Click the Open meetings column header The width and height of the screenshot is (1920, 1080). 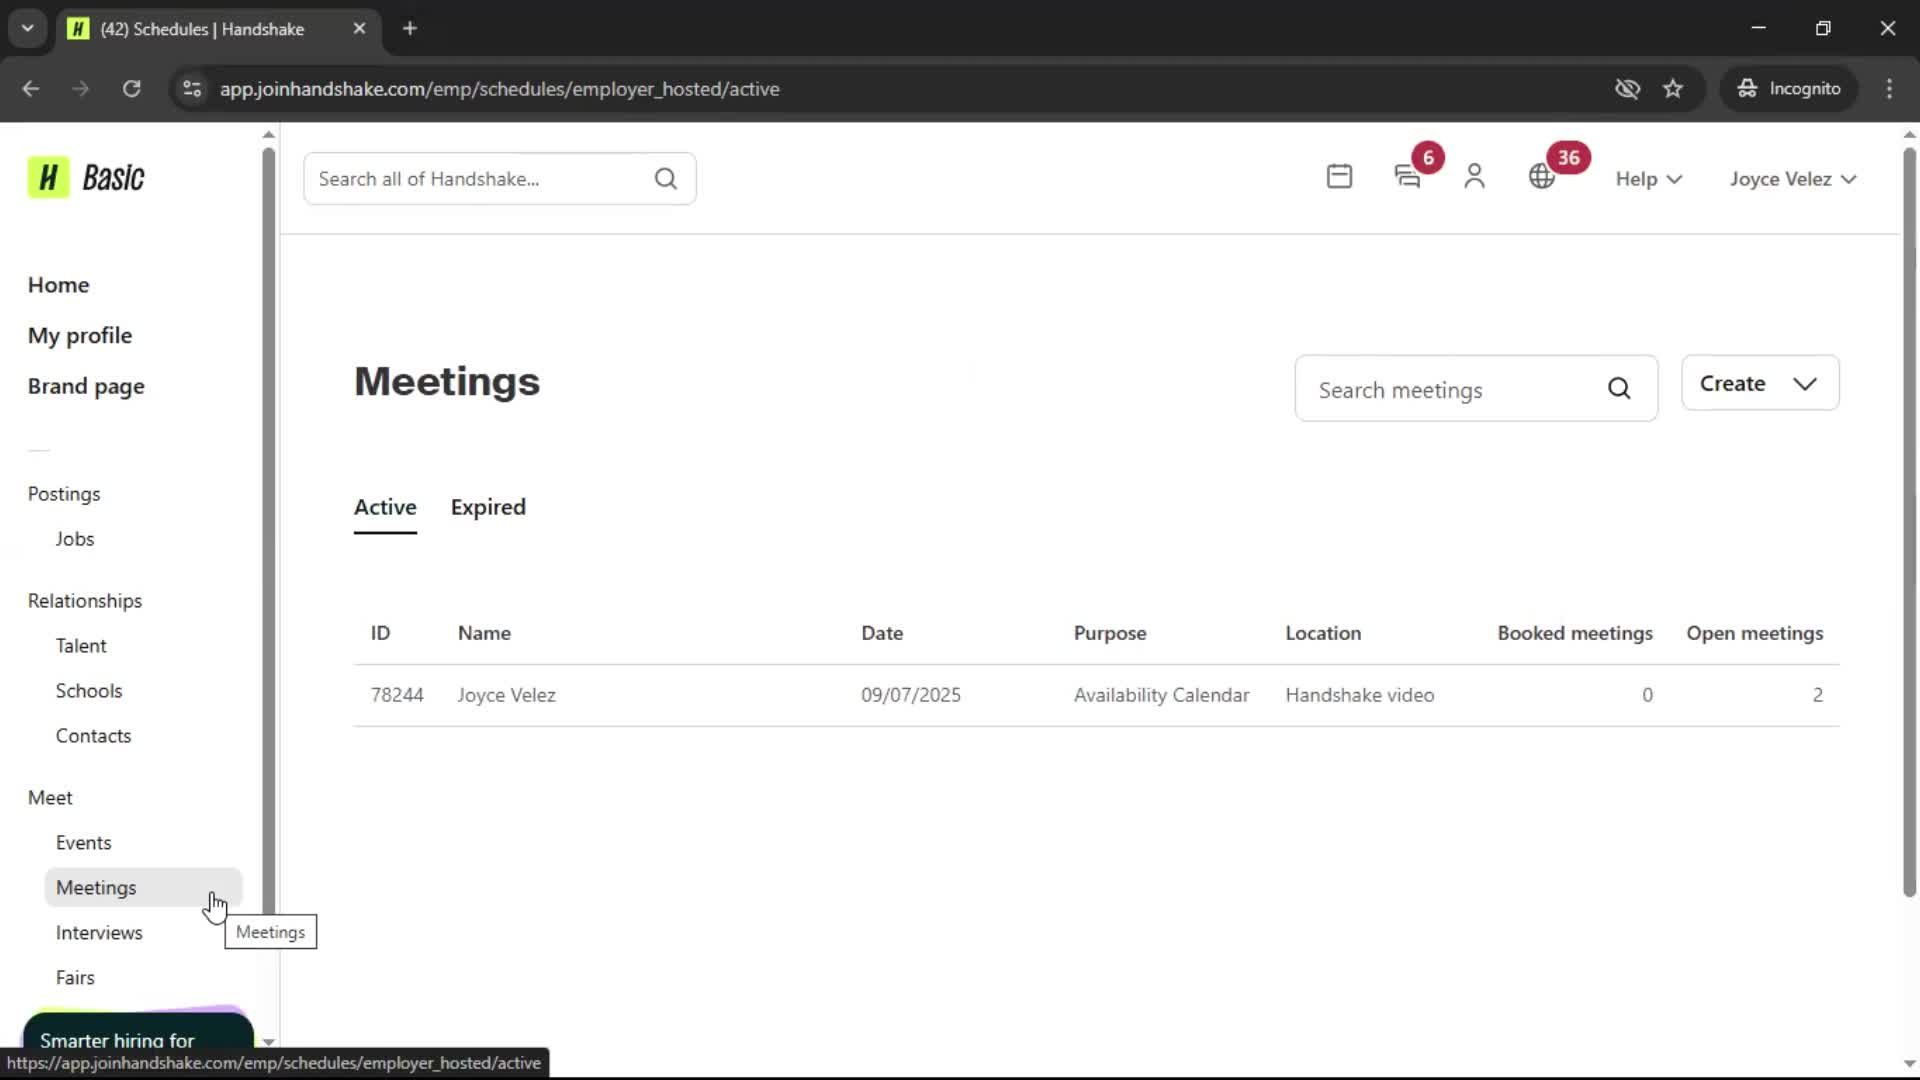tap(1755, 633)
